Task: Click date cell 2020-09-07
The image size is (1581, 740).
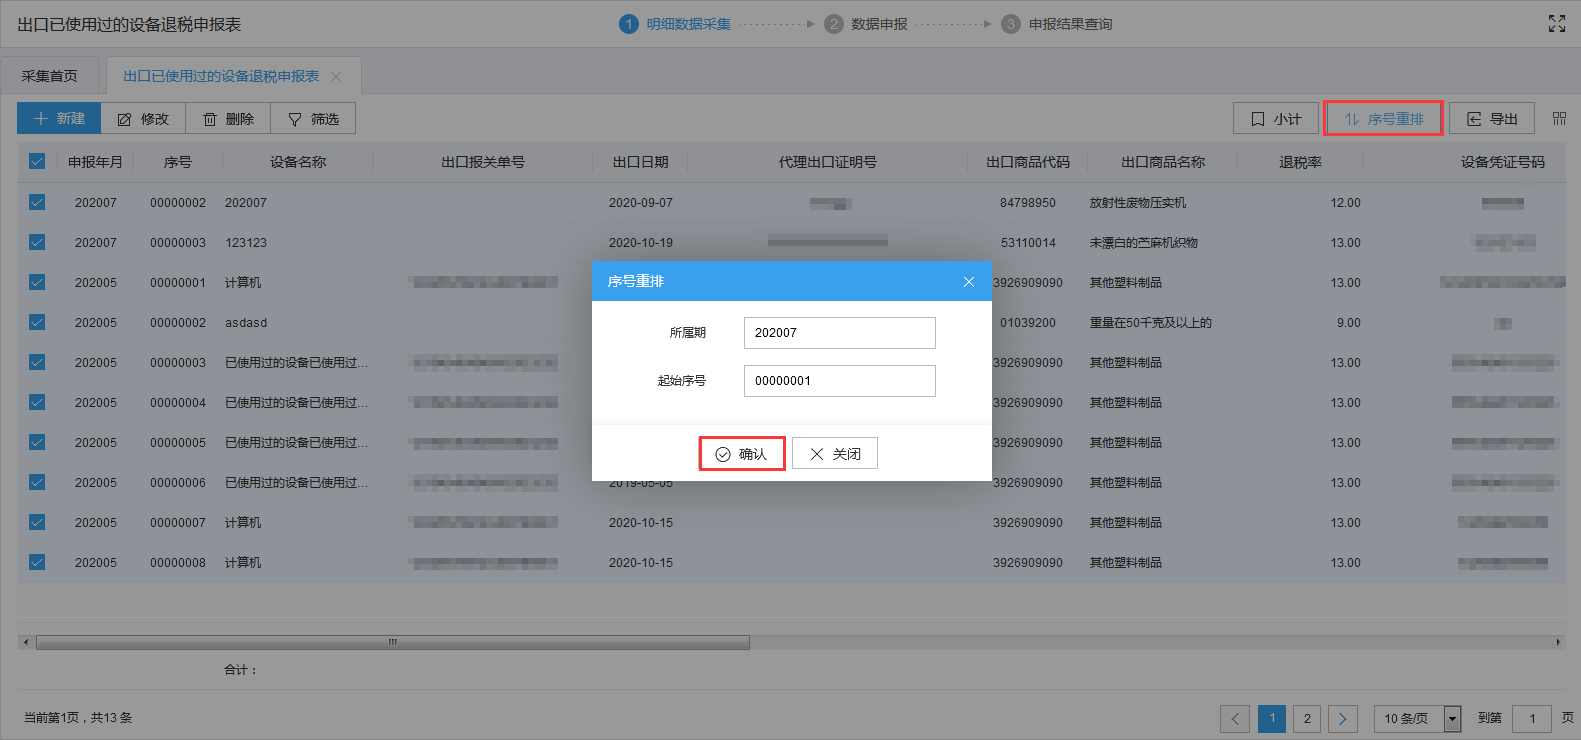Action: 641,203
